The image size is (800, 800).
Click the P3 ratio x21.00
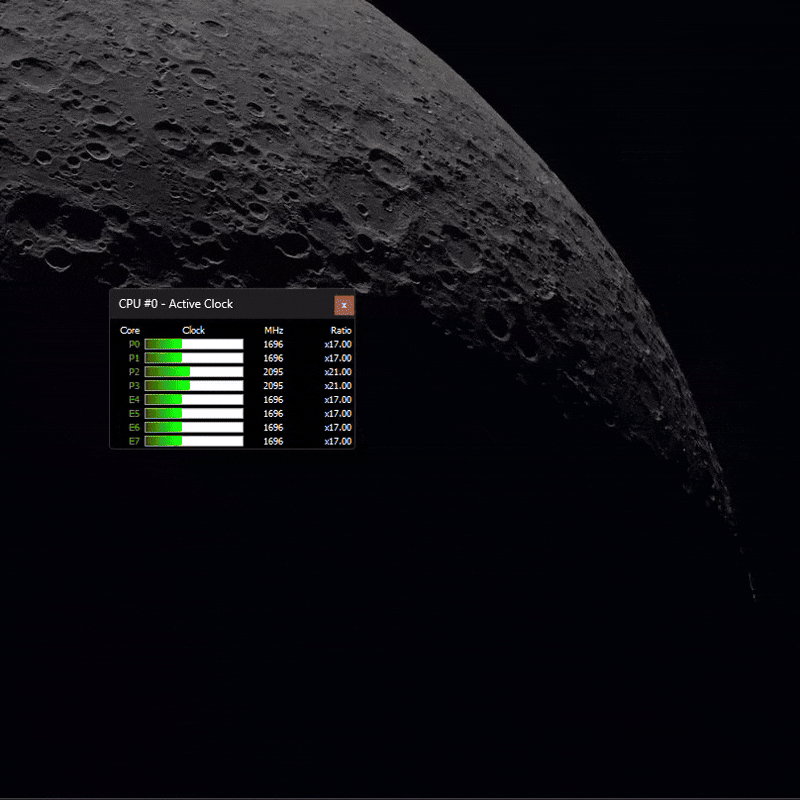click(x=338, y=386)
